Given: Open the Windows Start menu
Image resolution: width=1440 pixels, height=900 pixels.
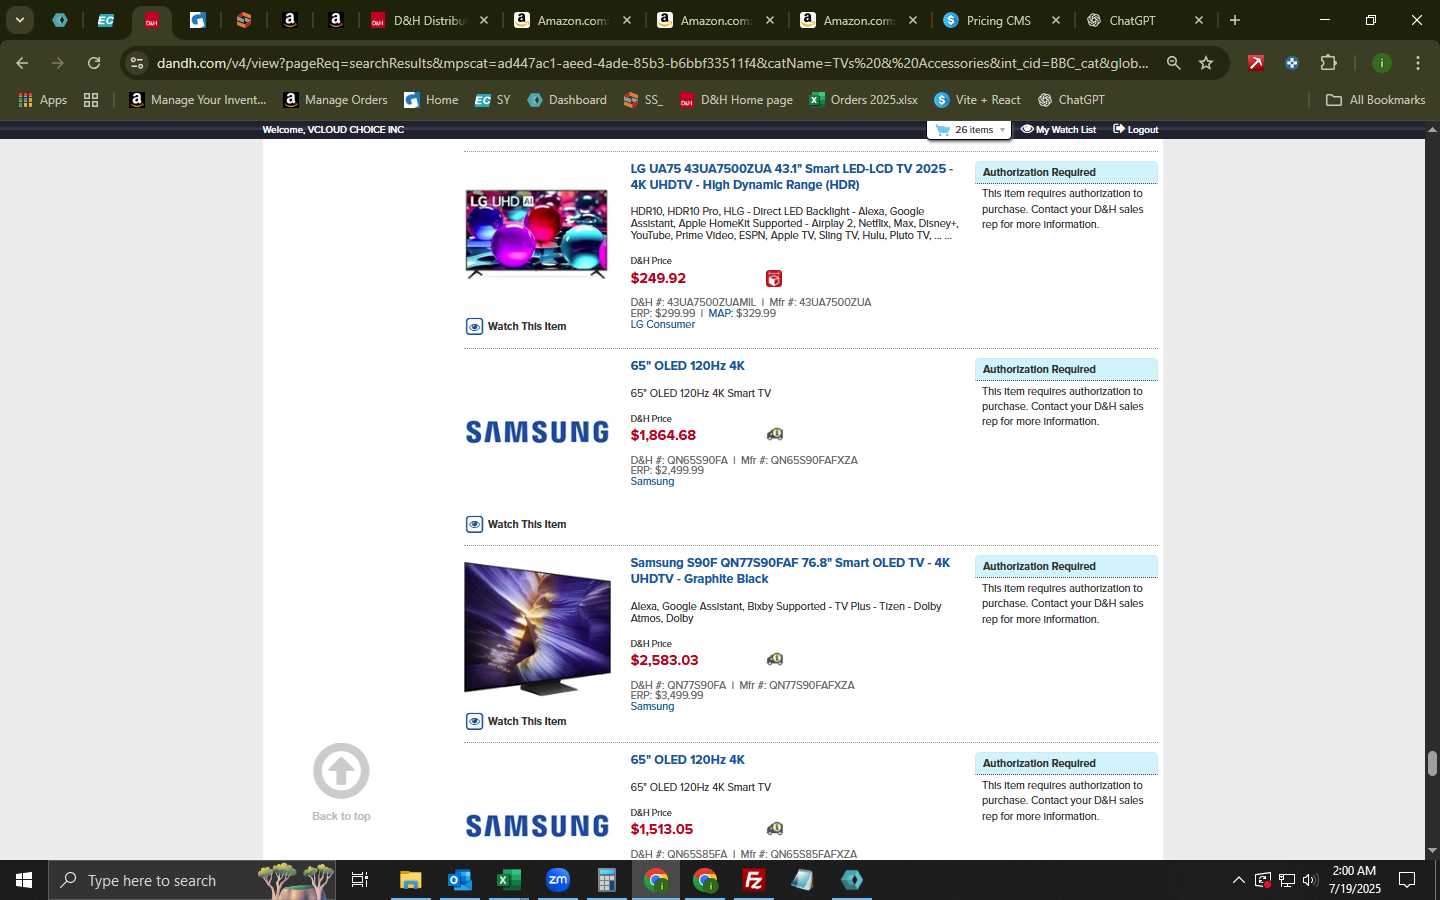Looking at the screenshot, I should (24, 880).
